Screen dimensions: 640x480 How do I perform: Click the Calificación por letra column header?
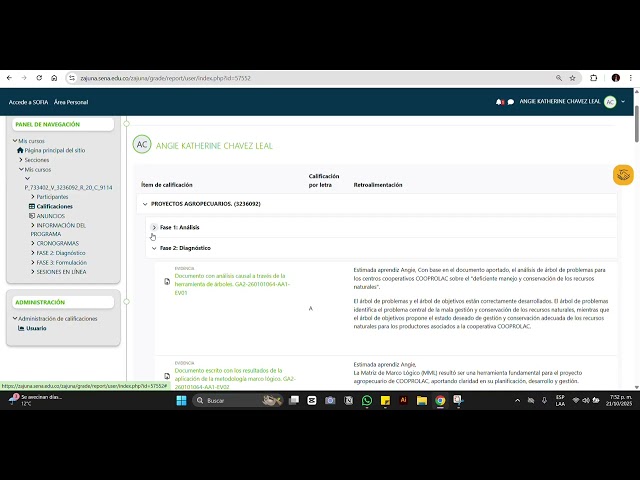(324, 180)
